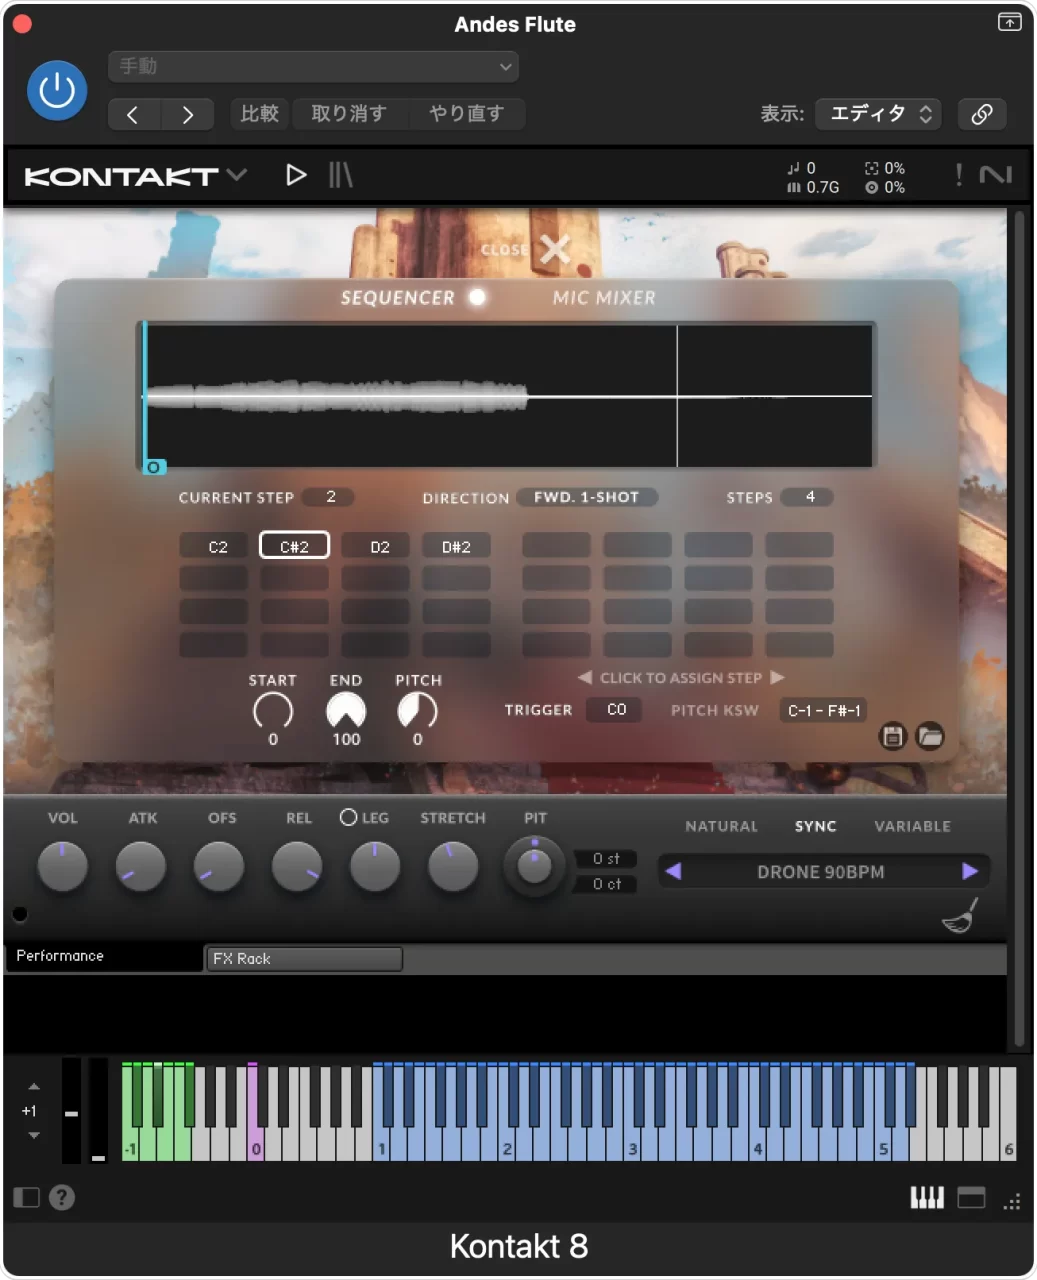This screenshot has height=1280, width=1037.
Task: Open the FX Rack tab
Action: (303, 958)
